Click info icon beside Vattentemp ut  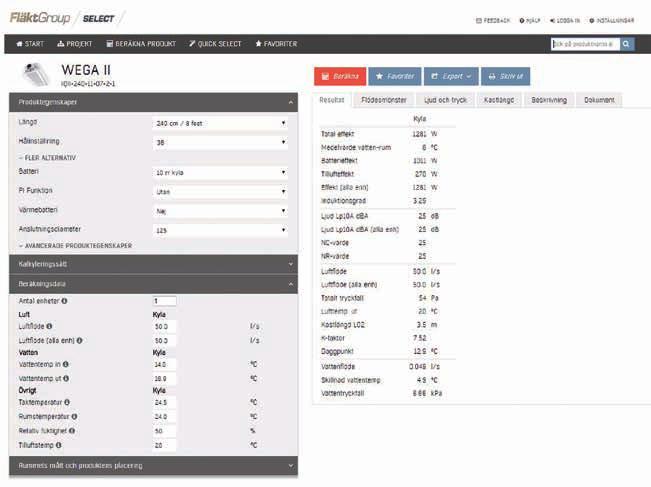[66, 378]
